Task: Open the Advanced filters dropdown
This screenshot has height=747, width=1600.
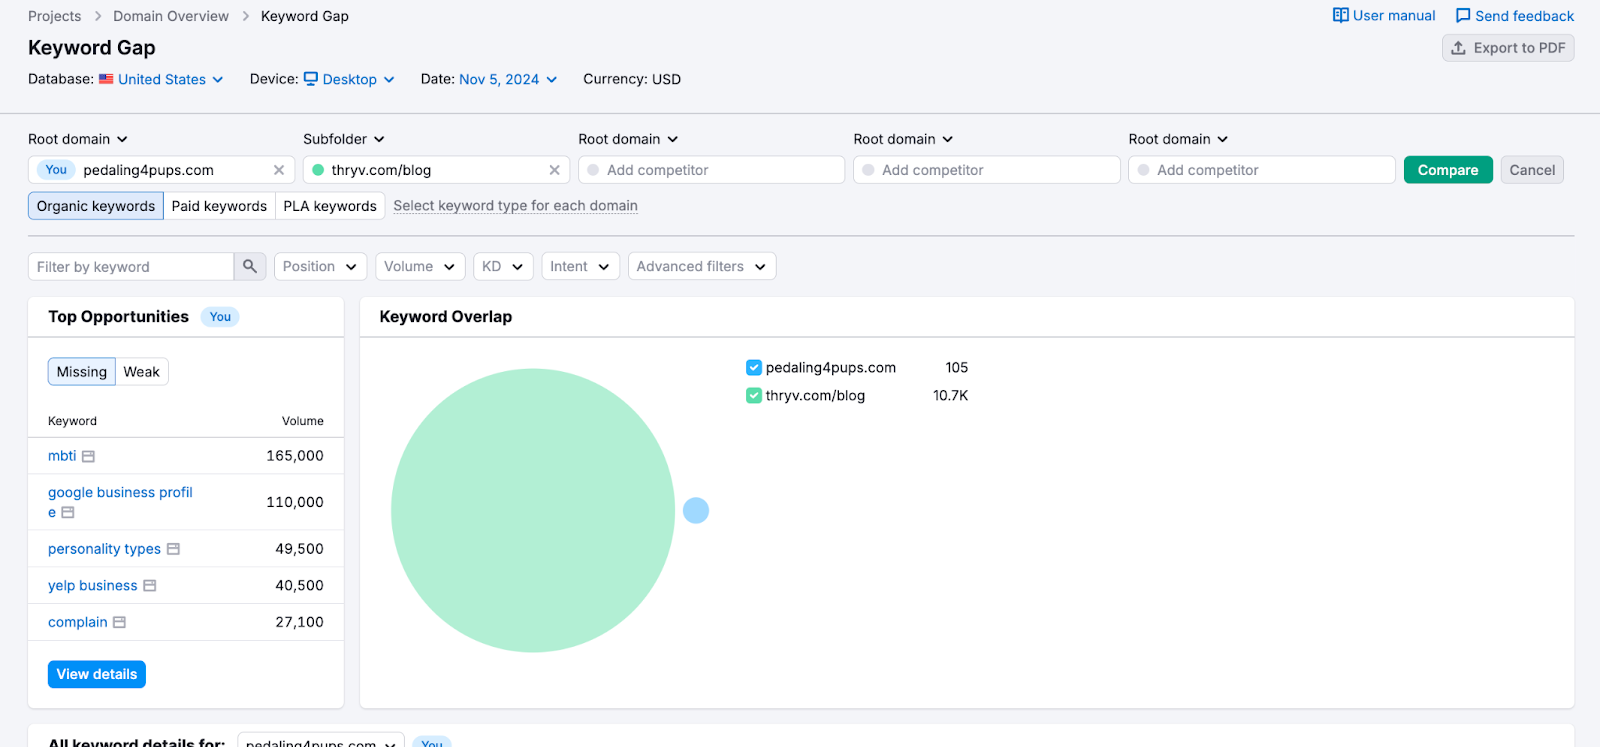Action: point(702,267)
